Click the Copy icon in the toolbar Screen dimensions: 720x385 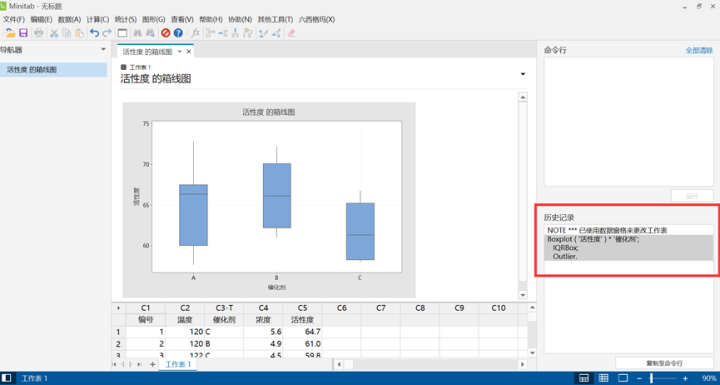coord(67,33)
